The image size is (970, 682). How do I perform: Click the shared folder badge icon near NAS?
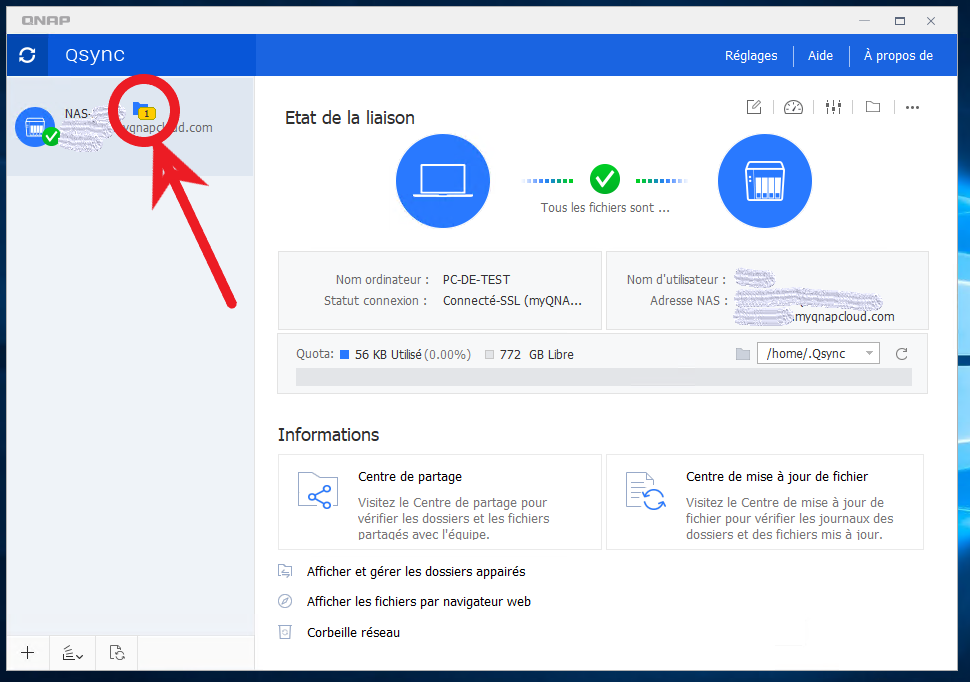143,109
